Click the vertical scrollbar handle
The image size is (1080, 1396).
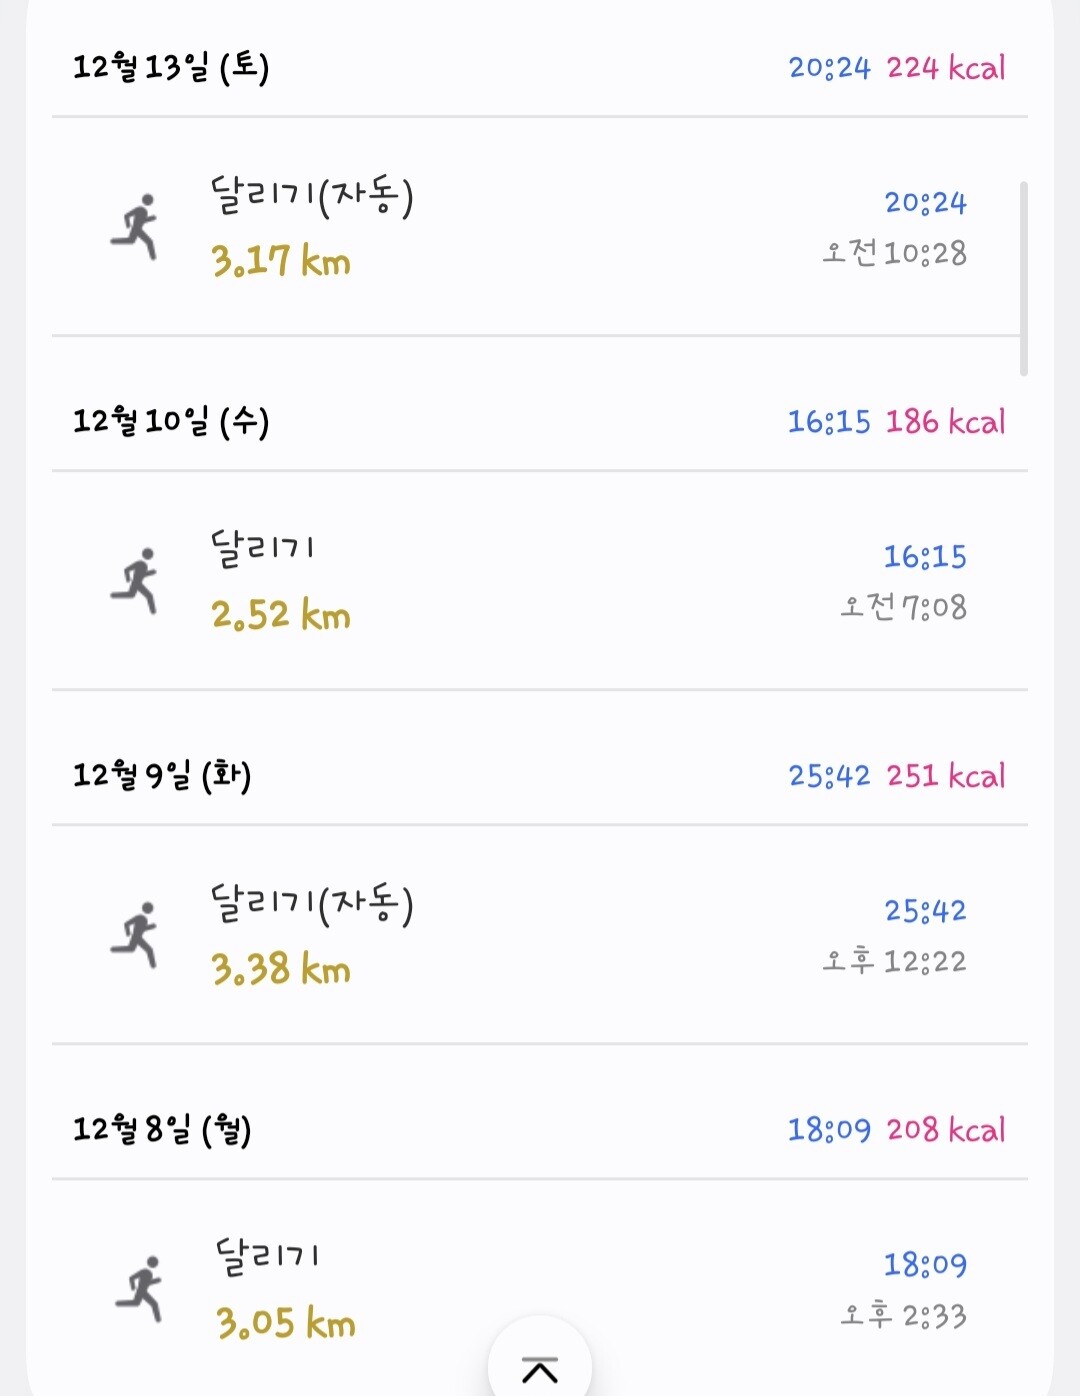point(1023,278)
